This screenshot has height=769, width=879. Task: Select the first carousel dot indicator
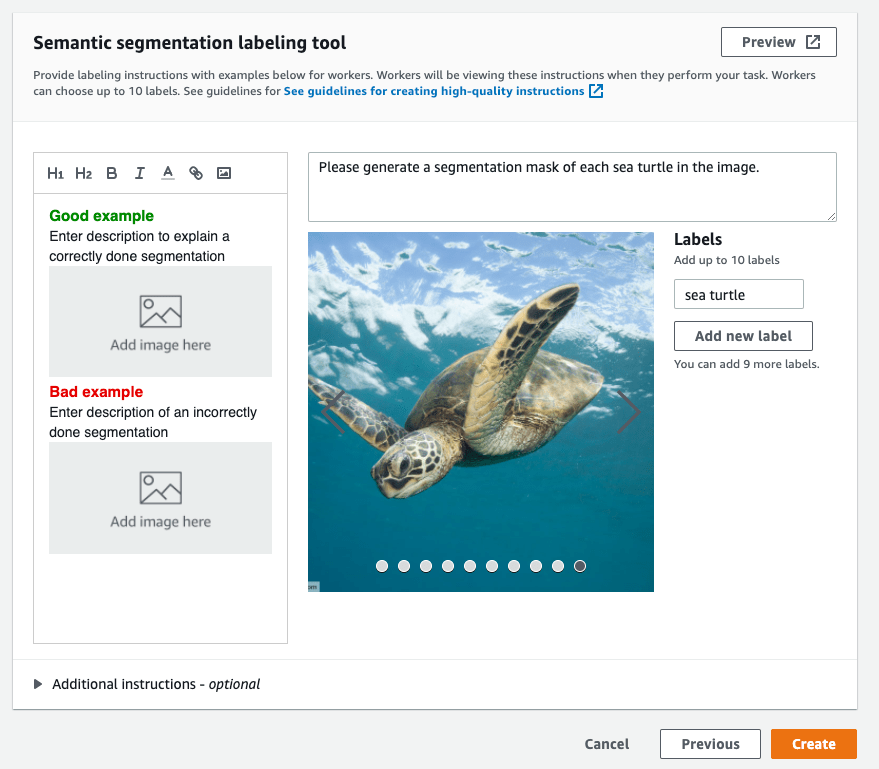point(382,566)
